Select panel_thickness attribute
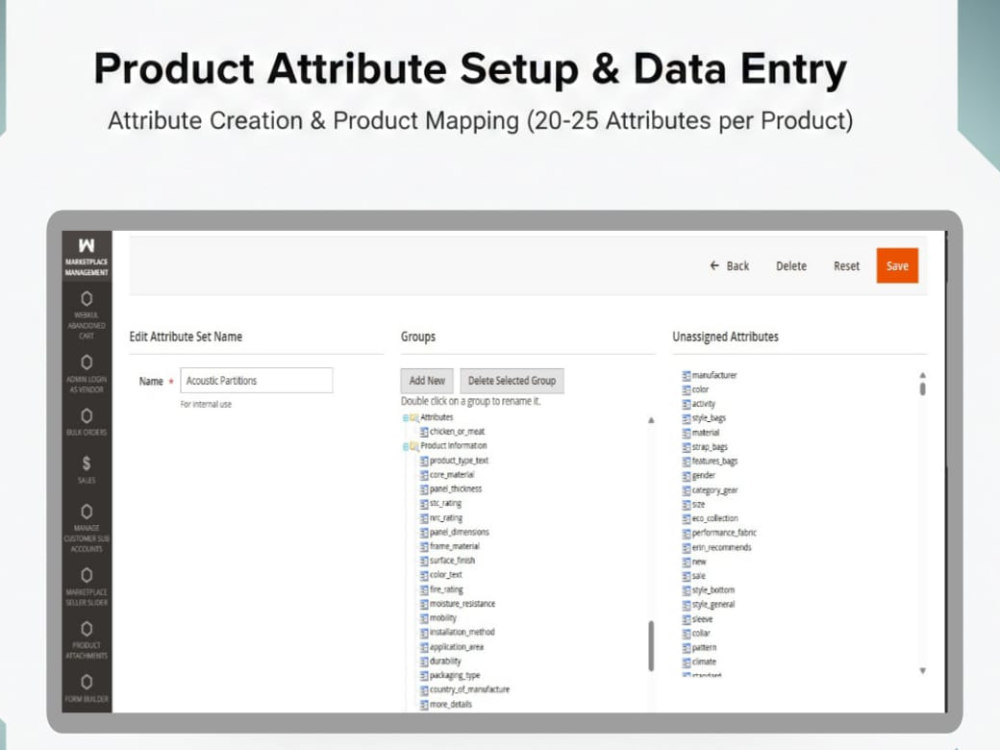This screenshot has width=1000, height=750. [451, 489]
